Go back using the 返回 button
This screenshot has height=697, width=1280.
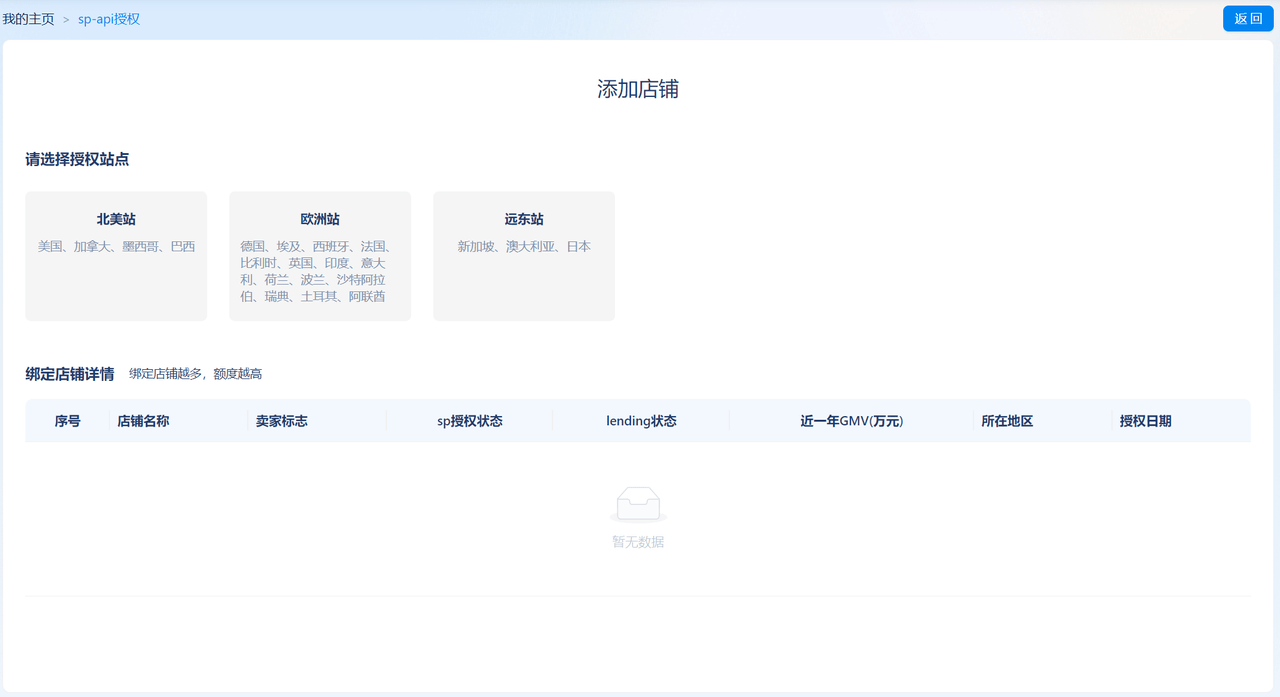[x=1248, y=18]
